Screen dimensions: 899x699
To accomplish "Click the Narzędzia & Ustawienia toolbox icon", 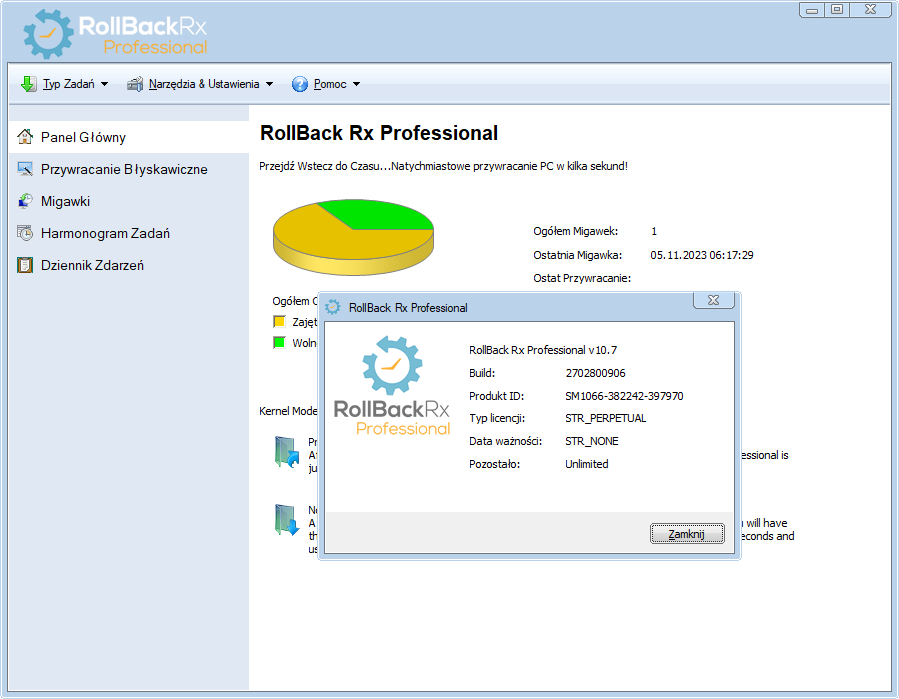I will pos(135,84).
